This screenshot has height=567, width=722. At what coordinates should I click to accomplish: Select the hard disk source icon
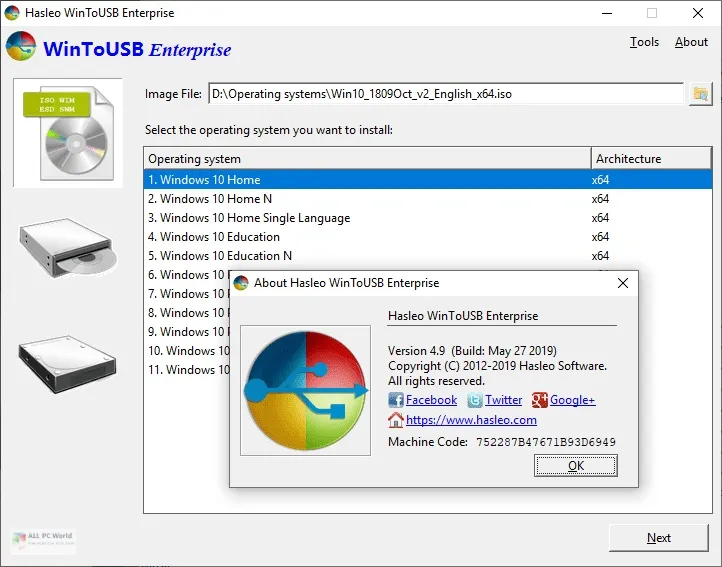68,364
